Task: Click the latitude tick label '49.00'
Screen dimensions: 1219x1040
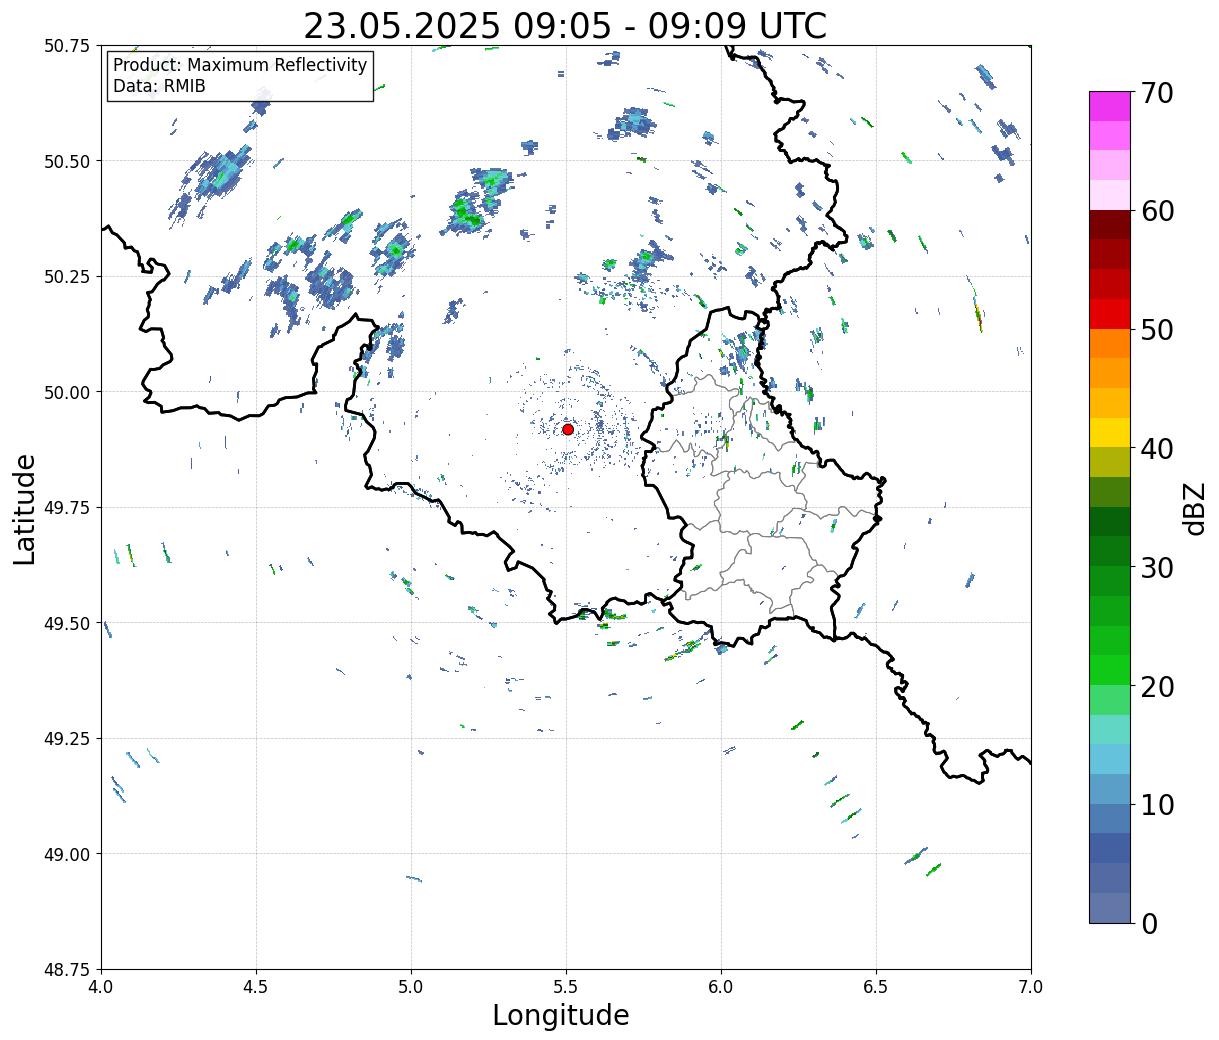Action: [66, 854]
